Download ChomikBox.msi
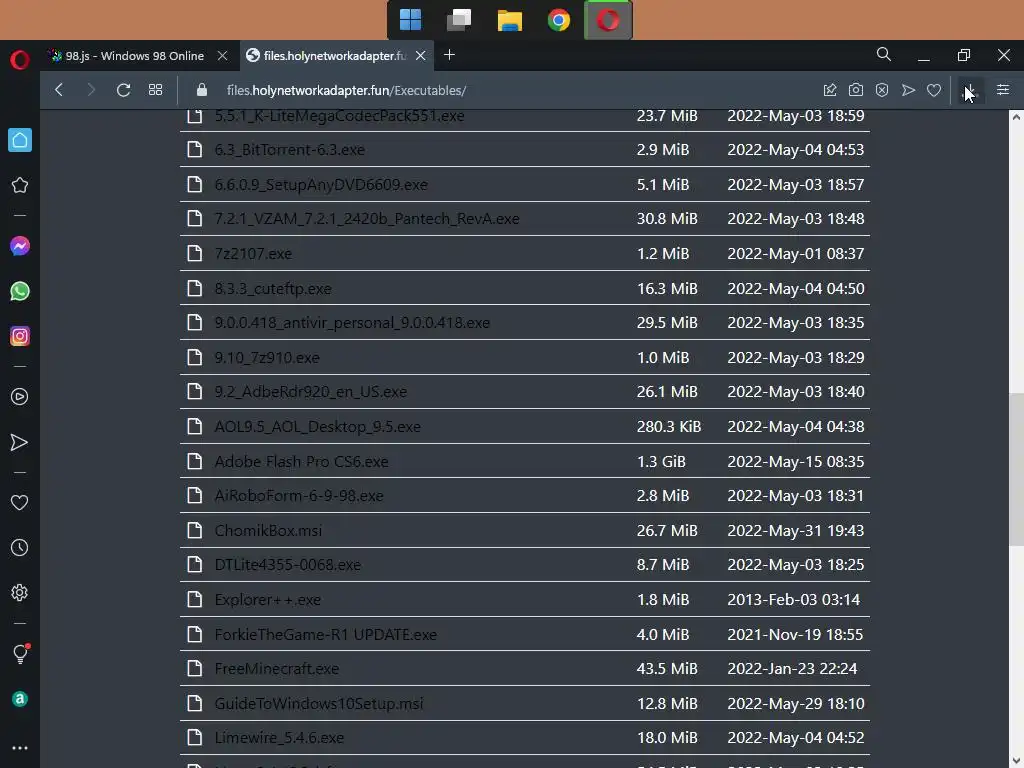1024x768 pixels. pyautogui.click(x=268, y=530)
